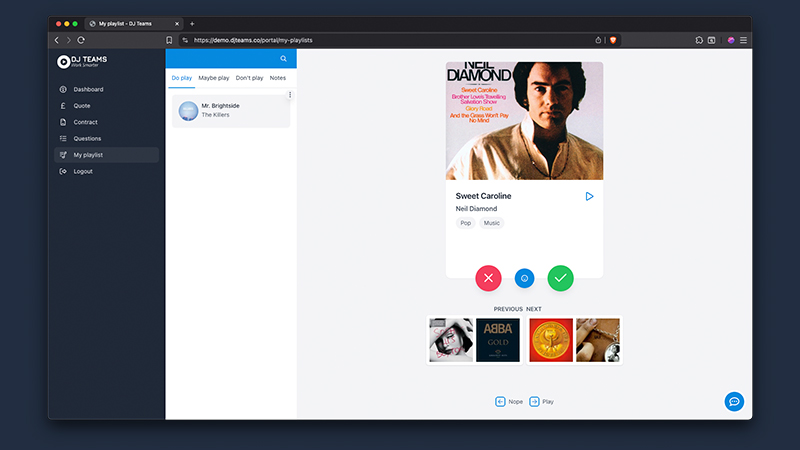Open the browser hamburger menu

[x=743, y=40]
